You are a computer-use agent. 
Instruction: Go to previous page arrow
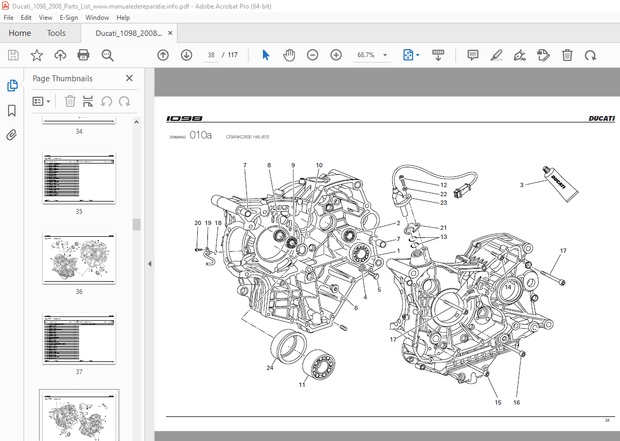(163, 55)
